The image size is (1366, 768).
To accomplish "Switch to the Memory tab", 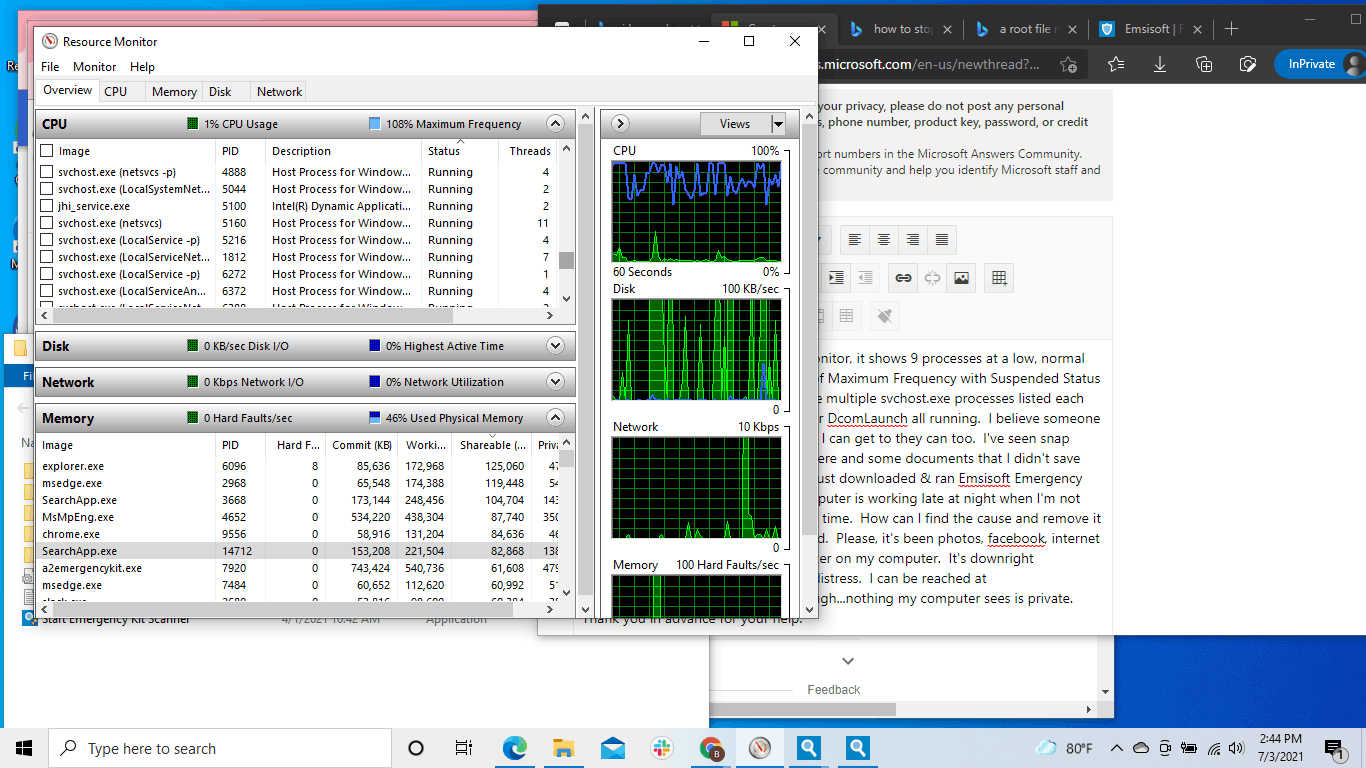I will 174,91.
